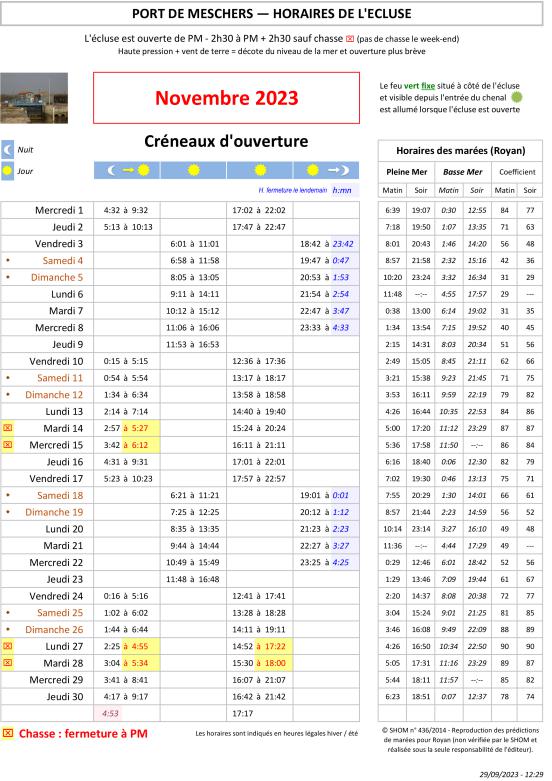This screenshot has height=781, width=552.
Task: Click the underlined green word 'fixe'
Action: pyautogui.click(x=428, y=86)
